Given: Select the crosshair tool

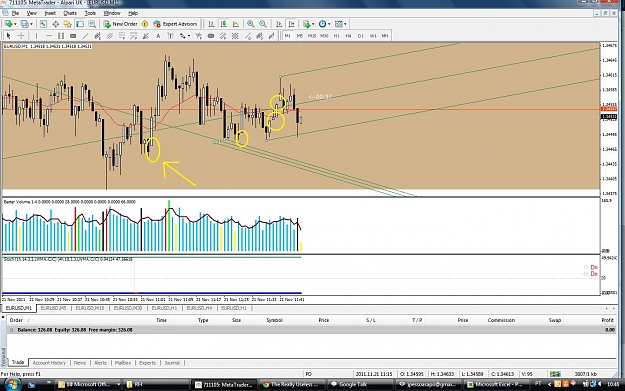Looking at the screenshot, I should click(21, 36).
